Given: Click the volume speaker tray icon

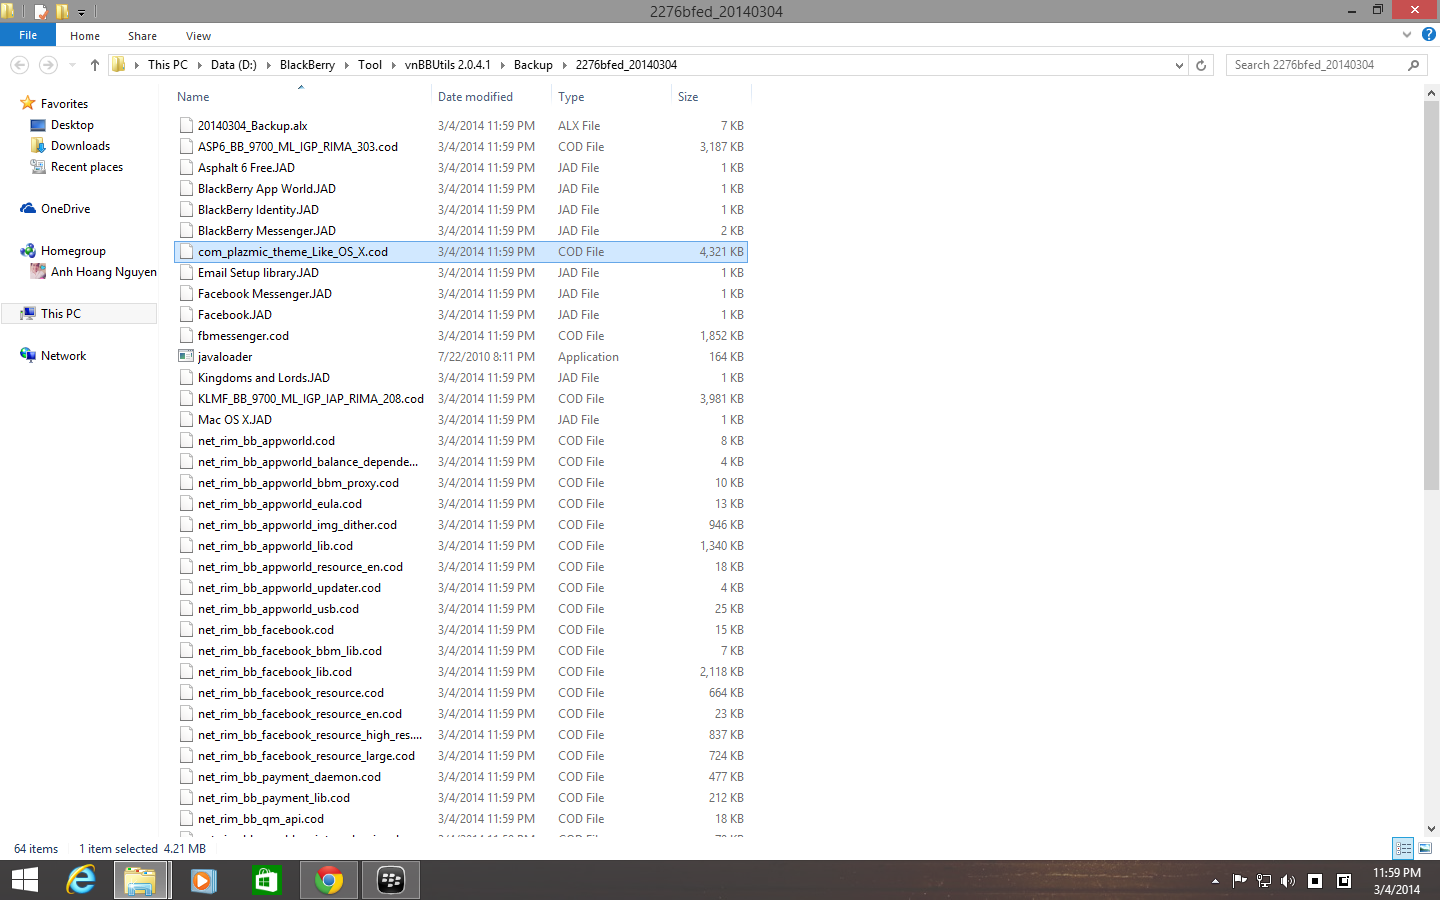Looking at the screenshot, I should click(1288, 881).
